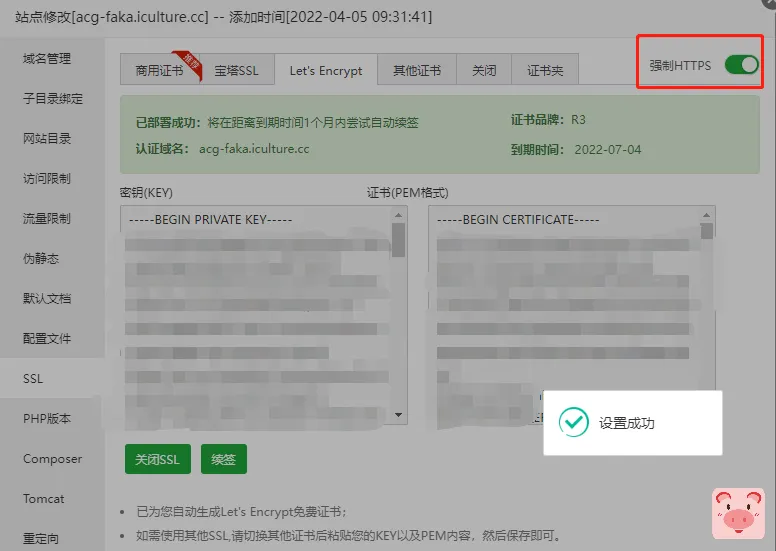The width and height of the screenshot is (776, 551).
Task: Click the KEY box scroll-down arrow
Action: pos(398,415)
